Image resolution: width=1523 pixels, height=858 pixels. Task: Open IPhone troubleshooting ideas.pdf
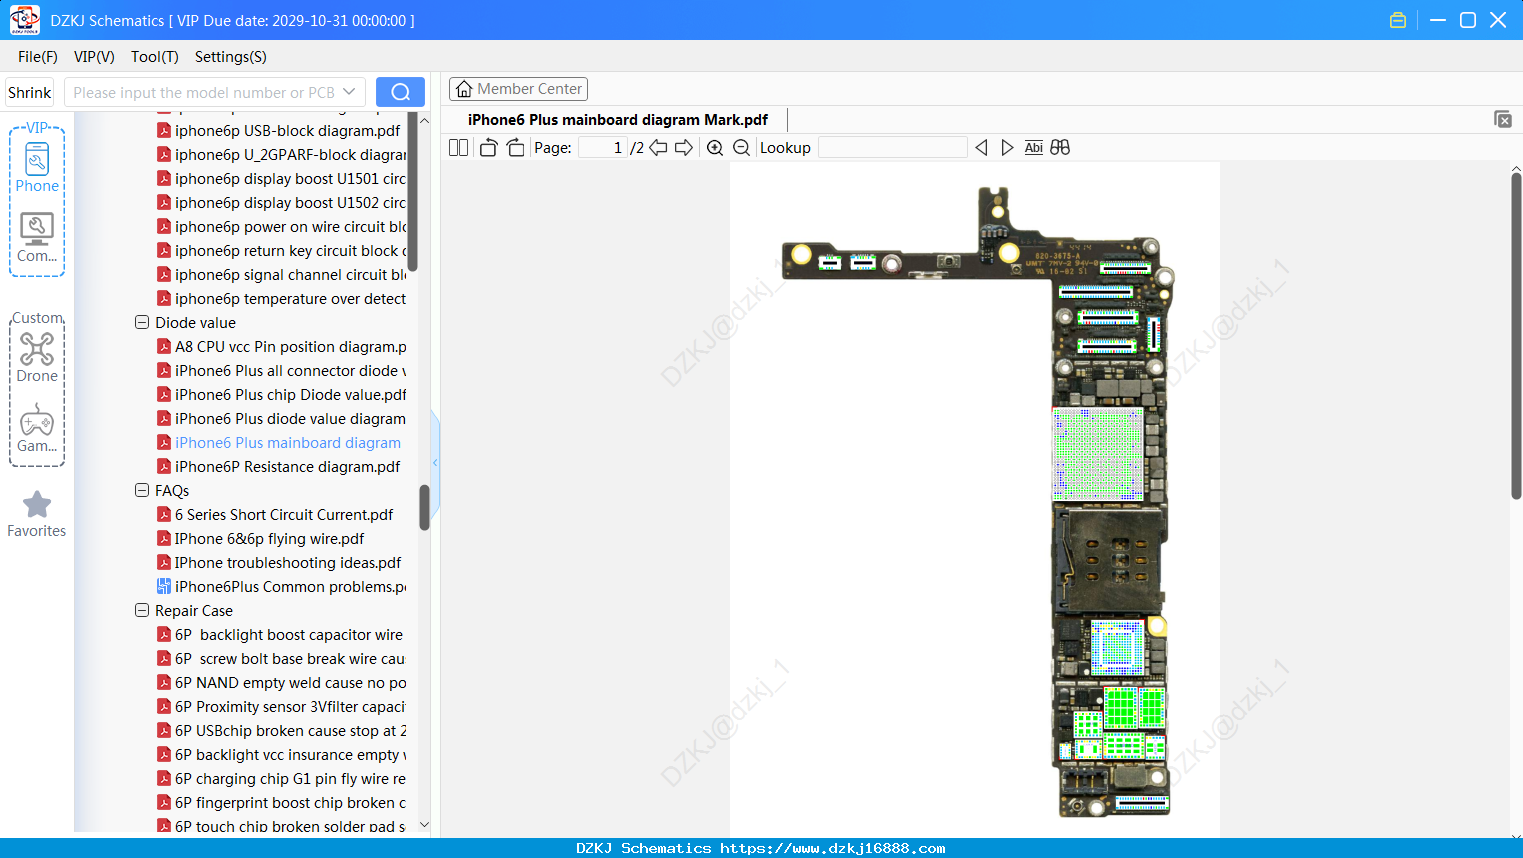(288, 563)
